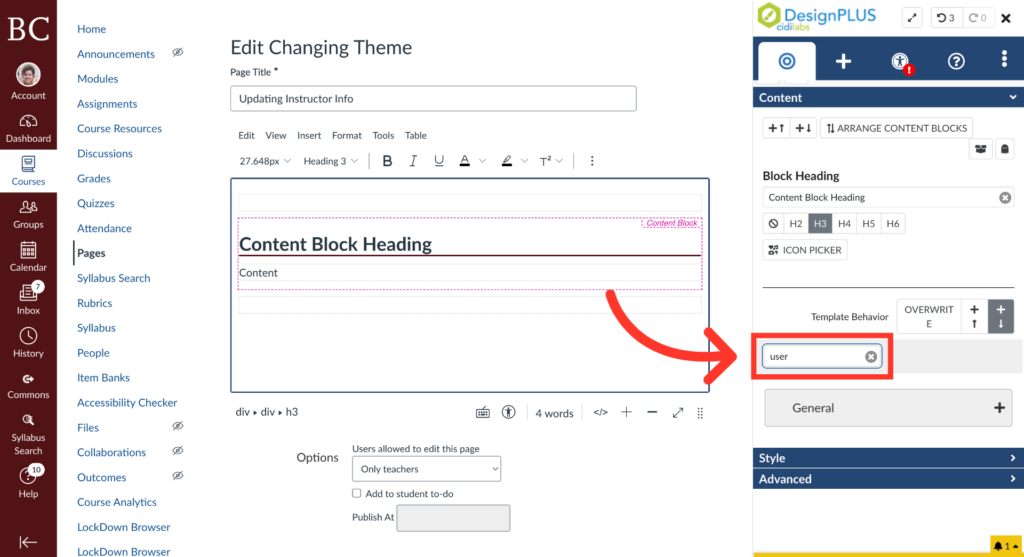Open History in global navigation
1024x557 pixels.
pyautogui.click(x=28, y=343)
